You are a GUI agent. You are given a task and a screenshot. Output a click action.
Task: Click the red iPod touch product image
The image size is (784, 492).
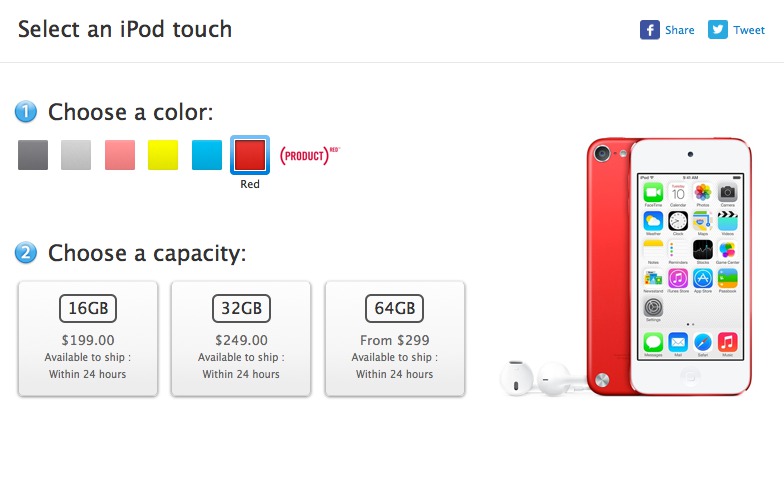[x=670, y=265]
